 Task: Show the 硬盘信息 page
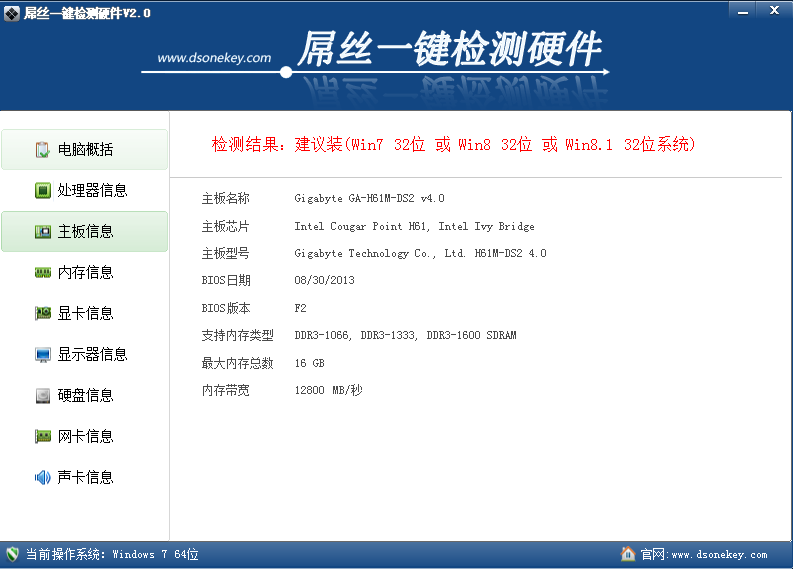pyautogui.click(x=85, y=395)
